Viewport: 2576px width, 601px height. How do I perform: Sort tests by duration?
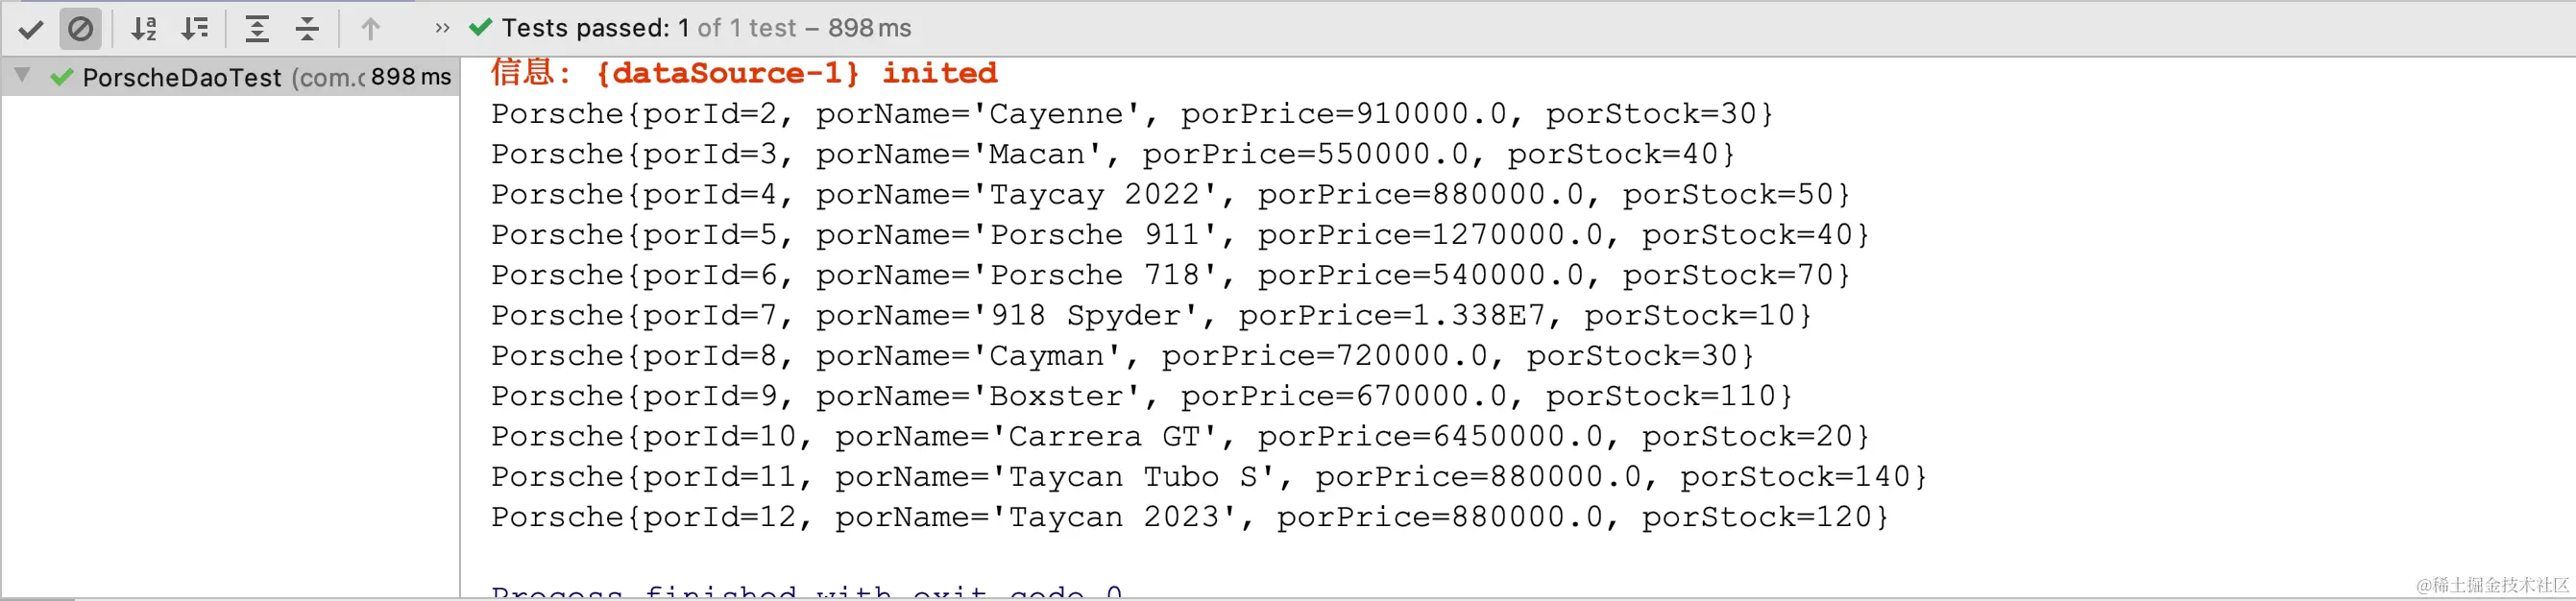[x=195, y=29]
